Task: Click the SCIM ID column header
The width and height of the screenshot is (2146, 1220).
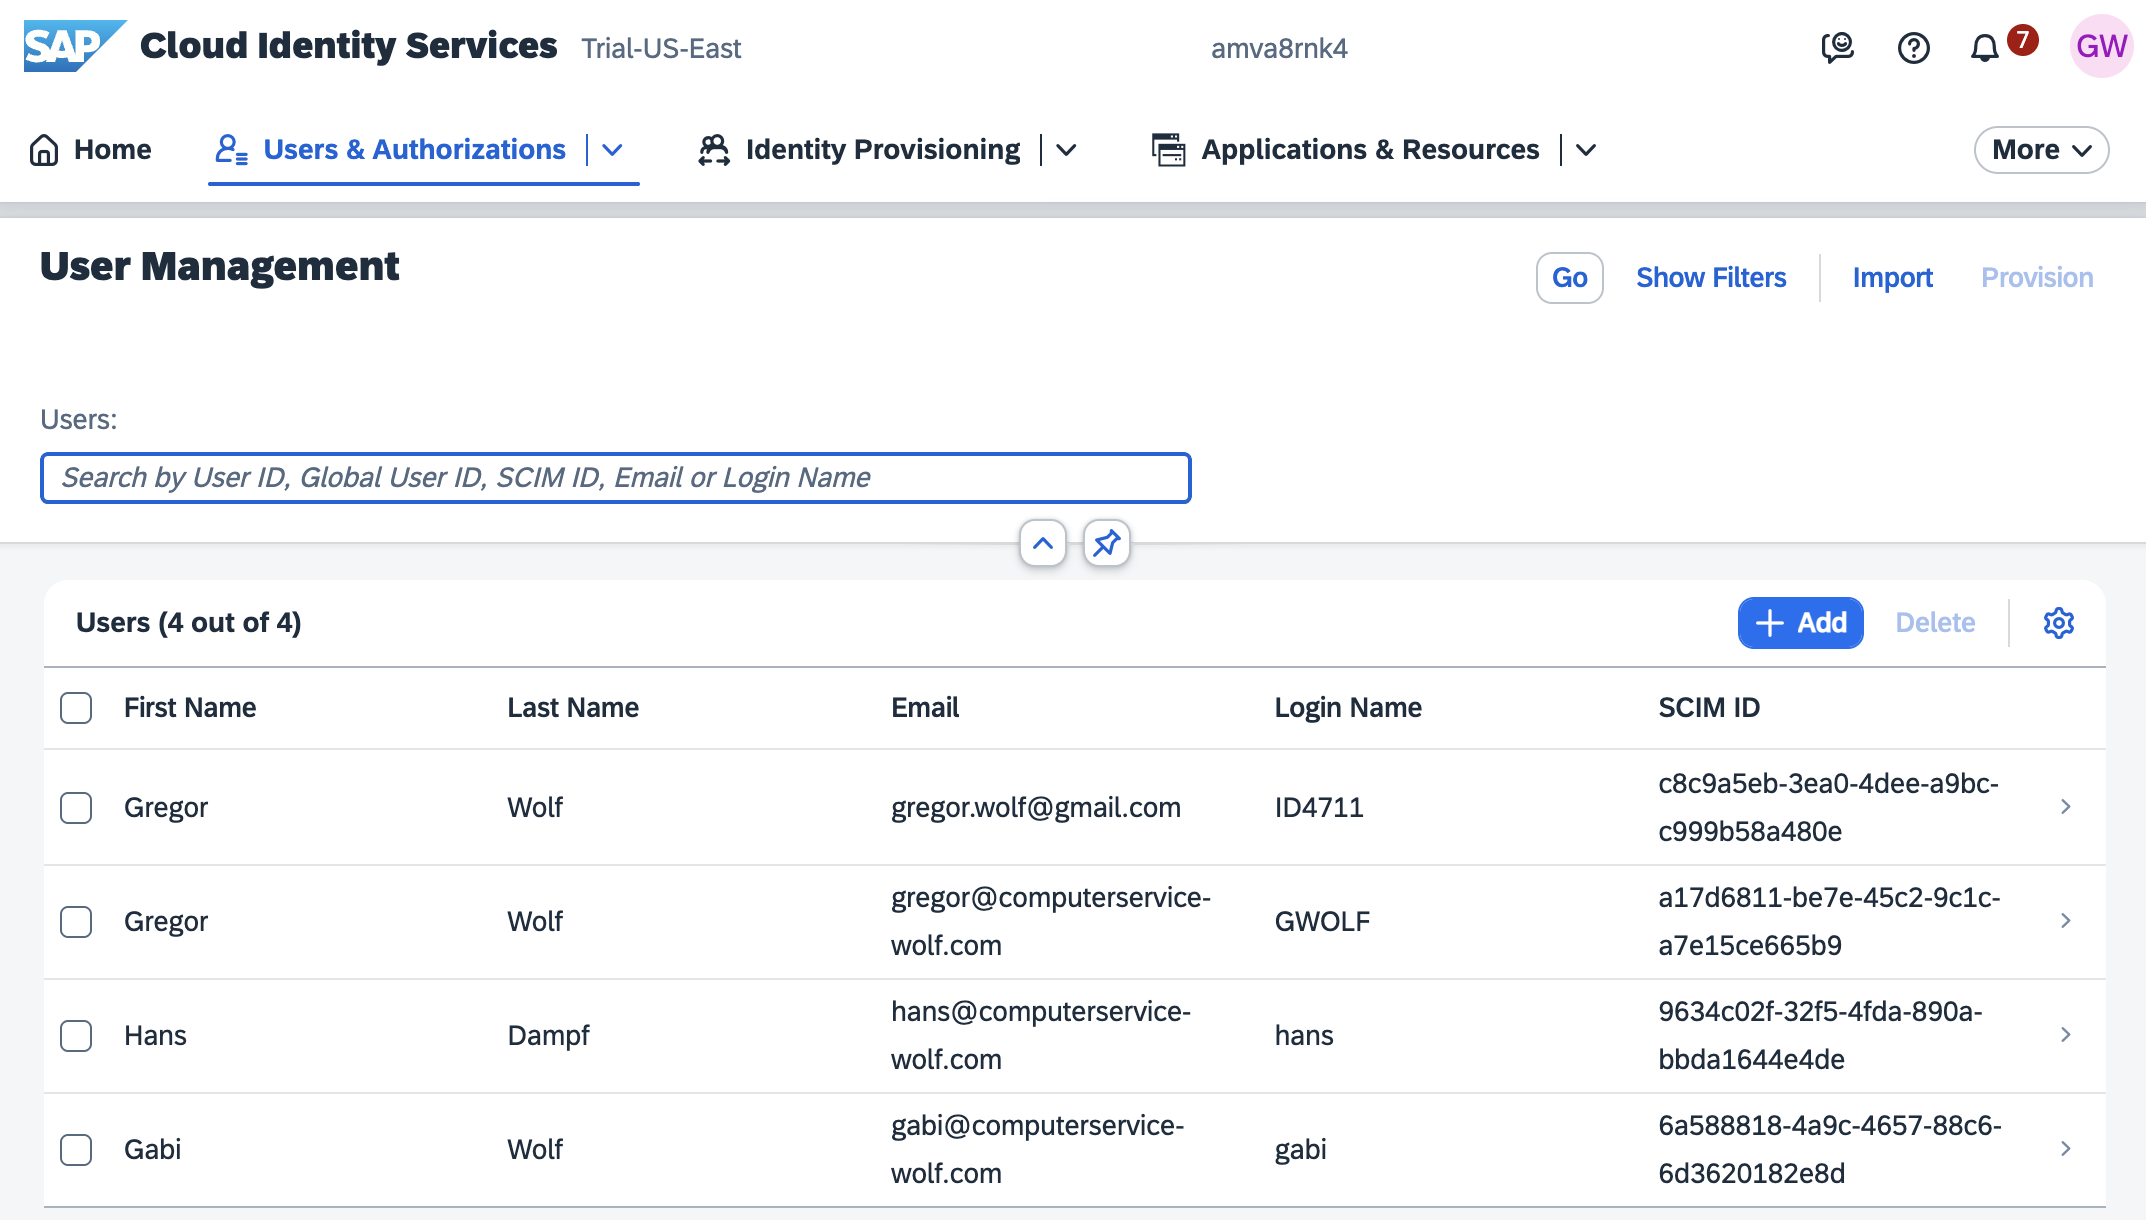Action: coord(1709,707)
